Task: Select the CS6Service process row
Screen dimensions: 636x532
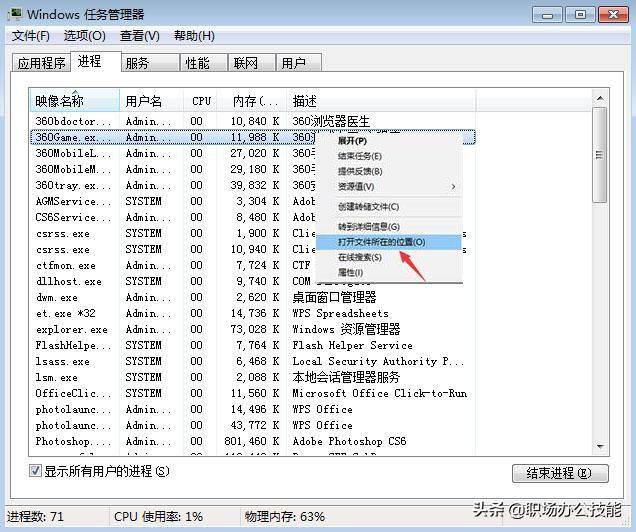Action: tap(253, 217)
